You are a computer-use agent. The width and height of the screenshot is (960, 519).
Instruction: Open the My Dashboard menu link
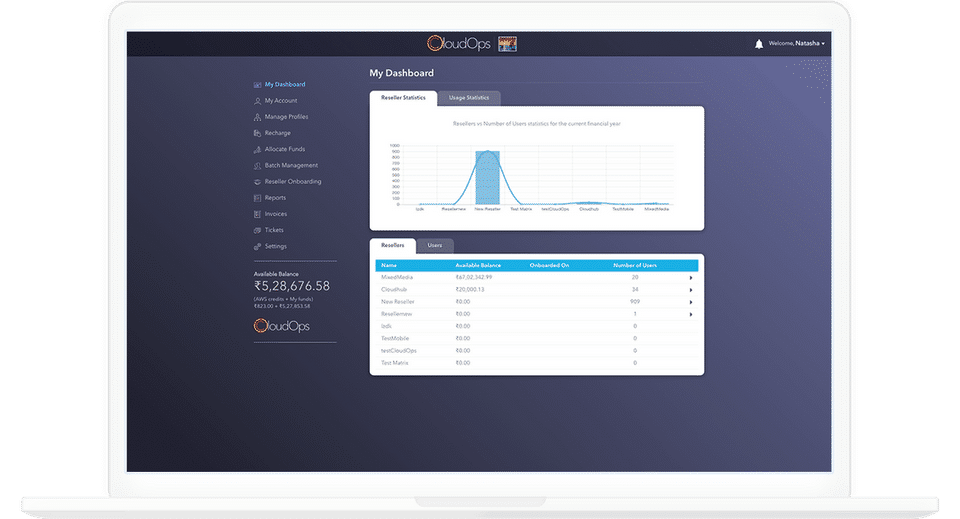click(285, 84)
